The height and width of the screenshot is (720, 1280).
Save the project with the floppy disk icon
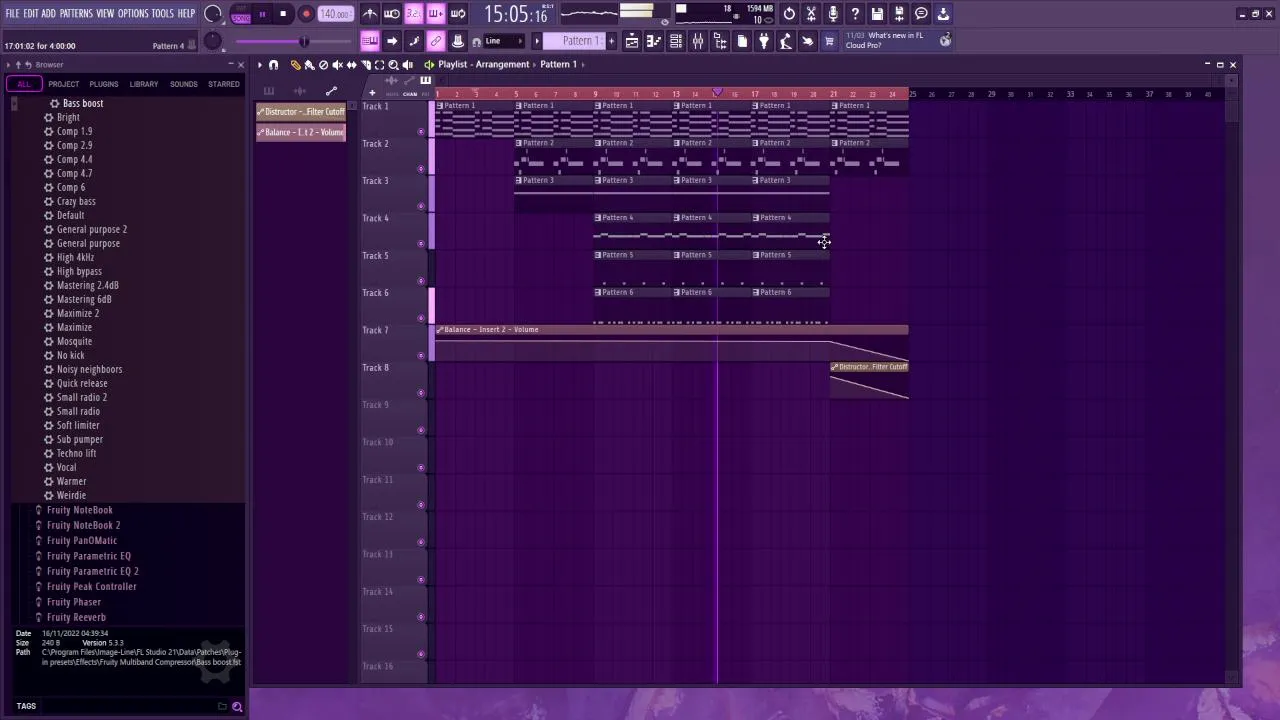tap(877, 14)
